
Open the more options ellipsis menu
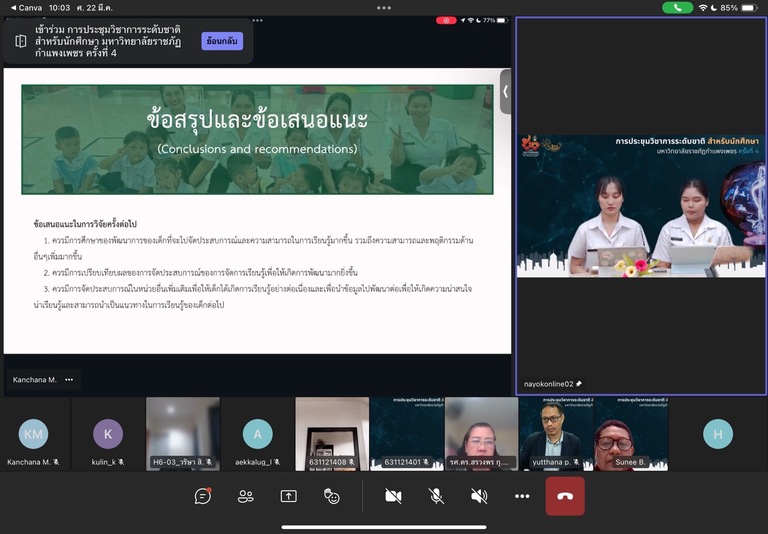click(x=522, y=496)
